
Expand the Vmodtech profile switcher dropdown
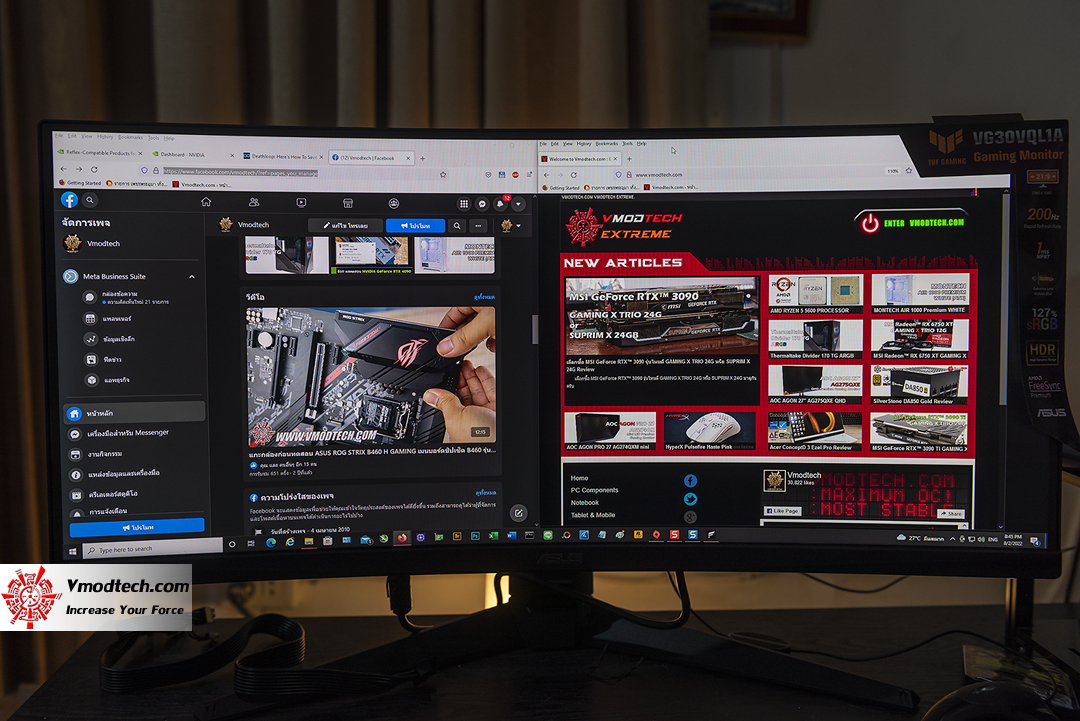click(x=510, y=226)
